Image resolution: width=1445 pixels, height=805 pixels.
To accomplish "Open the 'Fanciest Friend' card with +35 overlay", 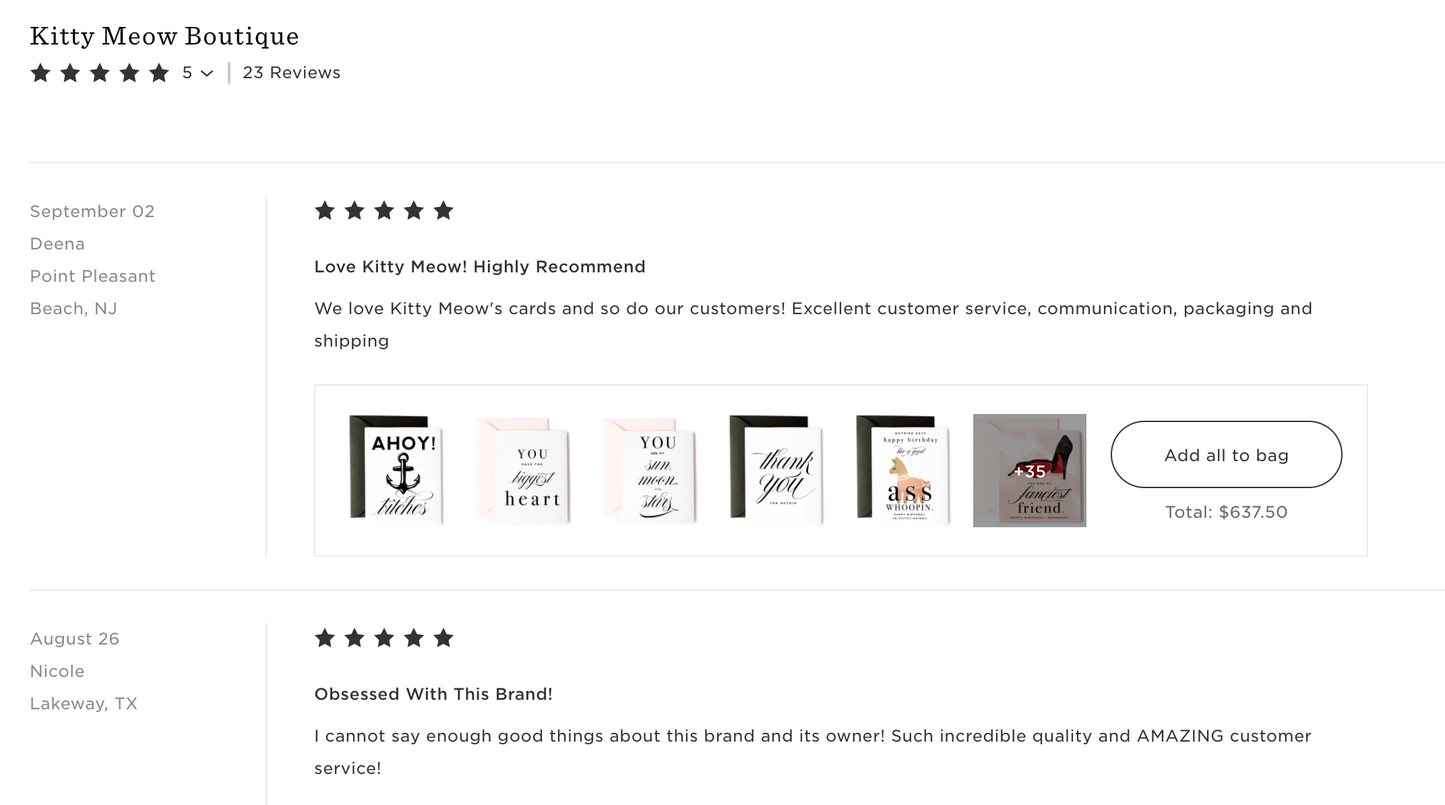I will 1029,470.
